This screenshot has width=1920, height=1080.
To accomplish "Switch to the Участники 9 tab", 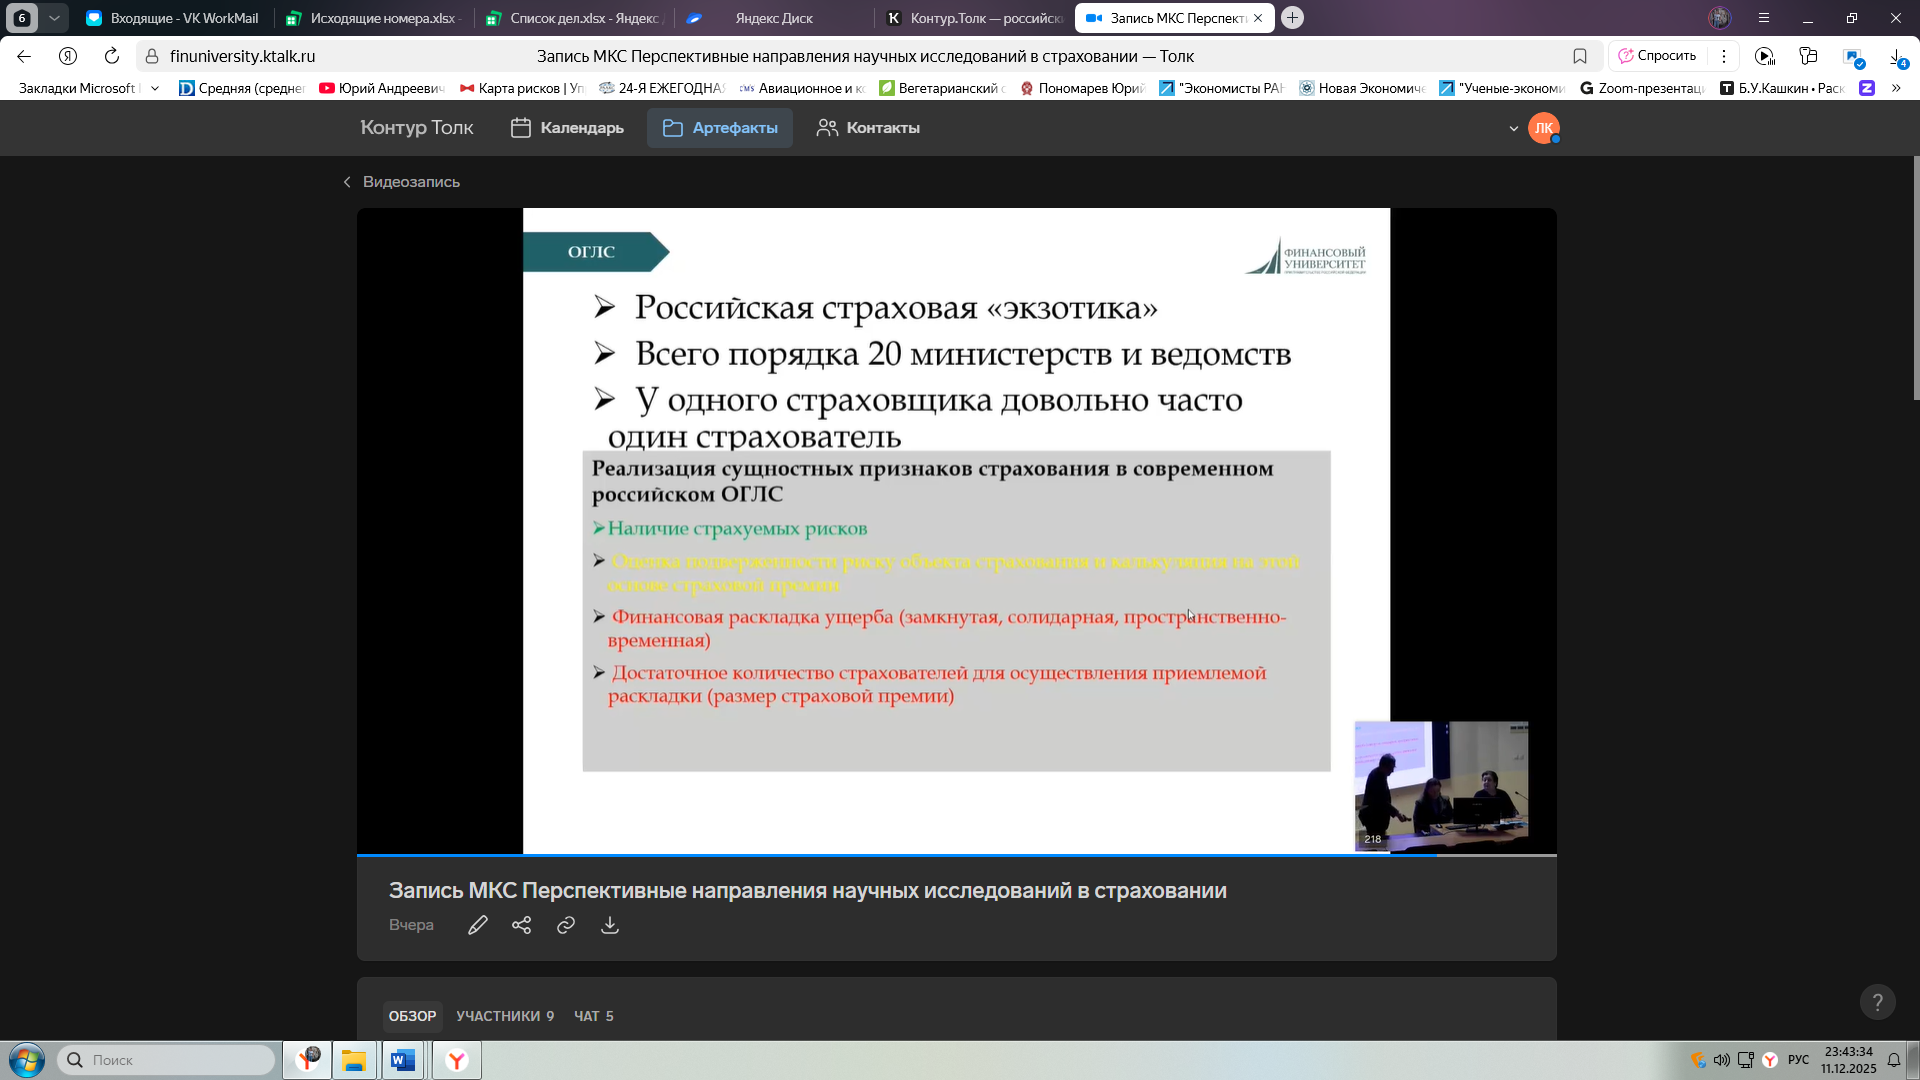I will coord(504,1016).
